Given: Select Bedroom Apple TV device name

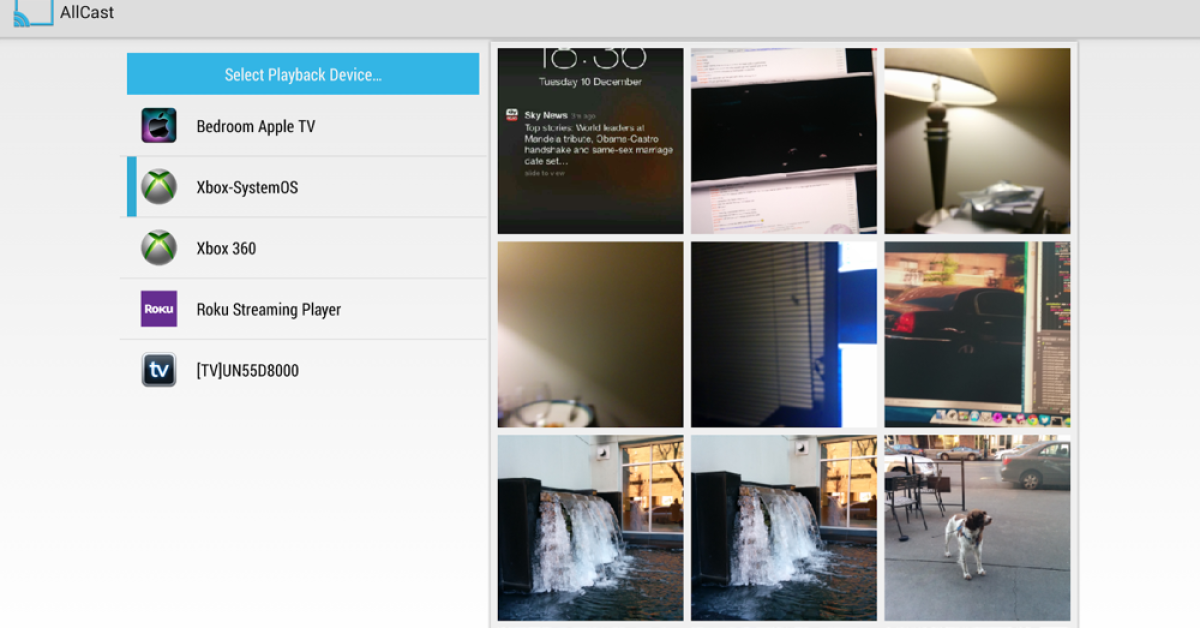Looking at the screenshot, I should (256, 127).
